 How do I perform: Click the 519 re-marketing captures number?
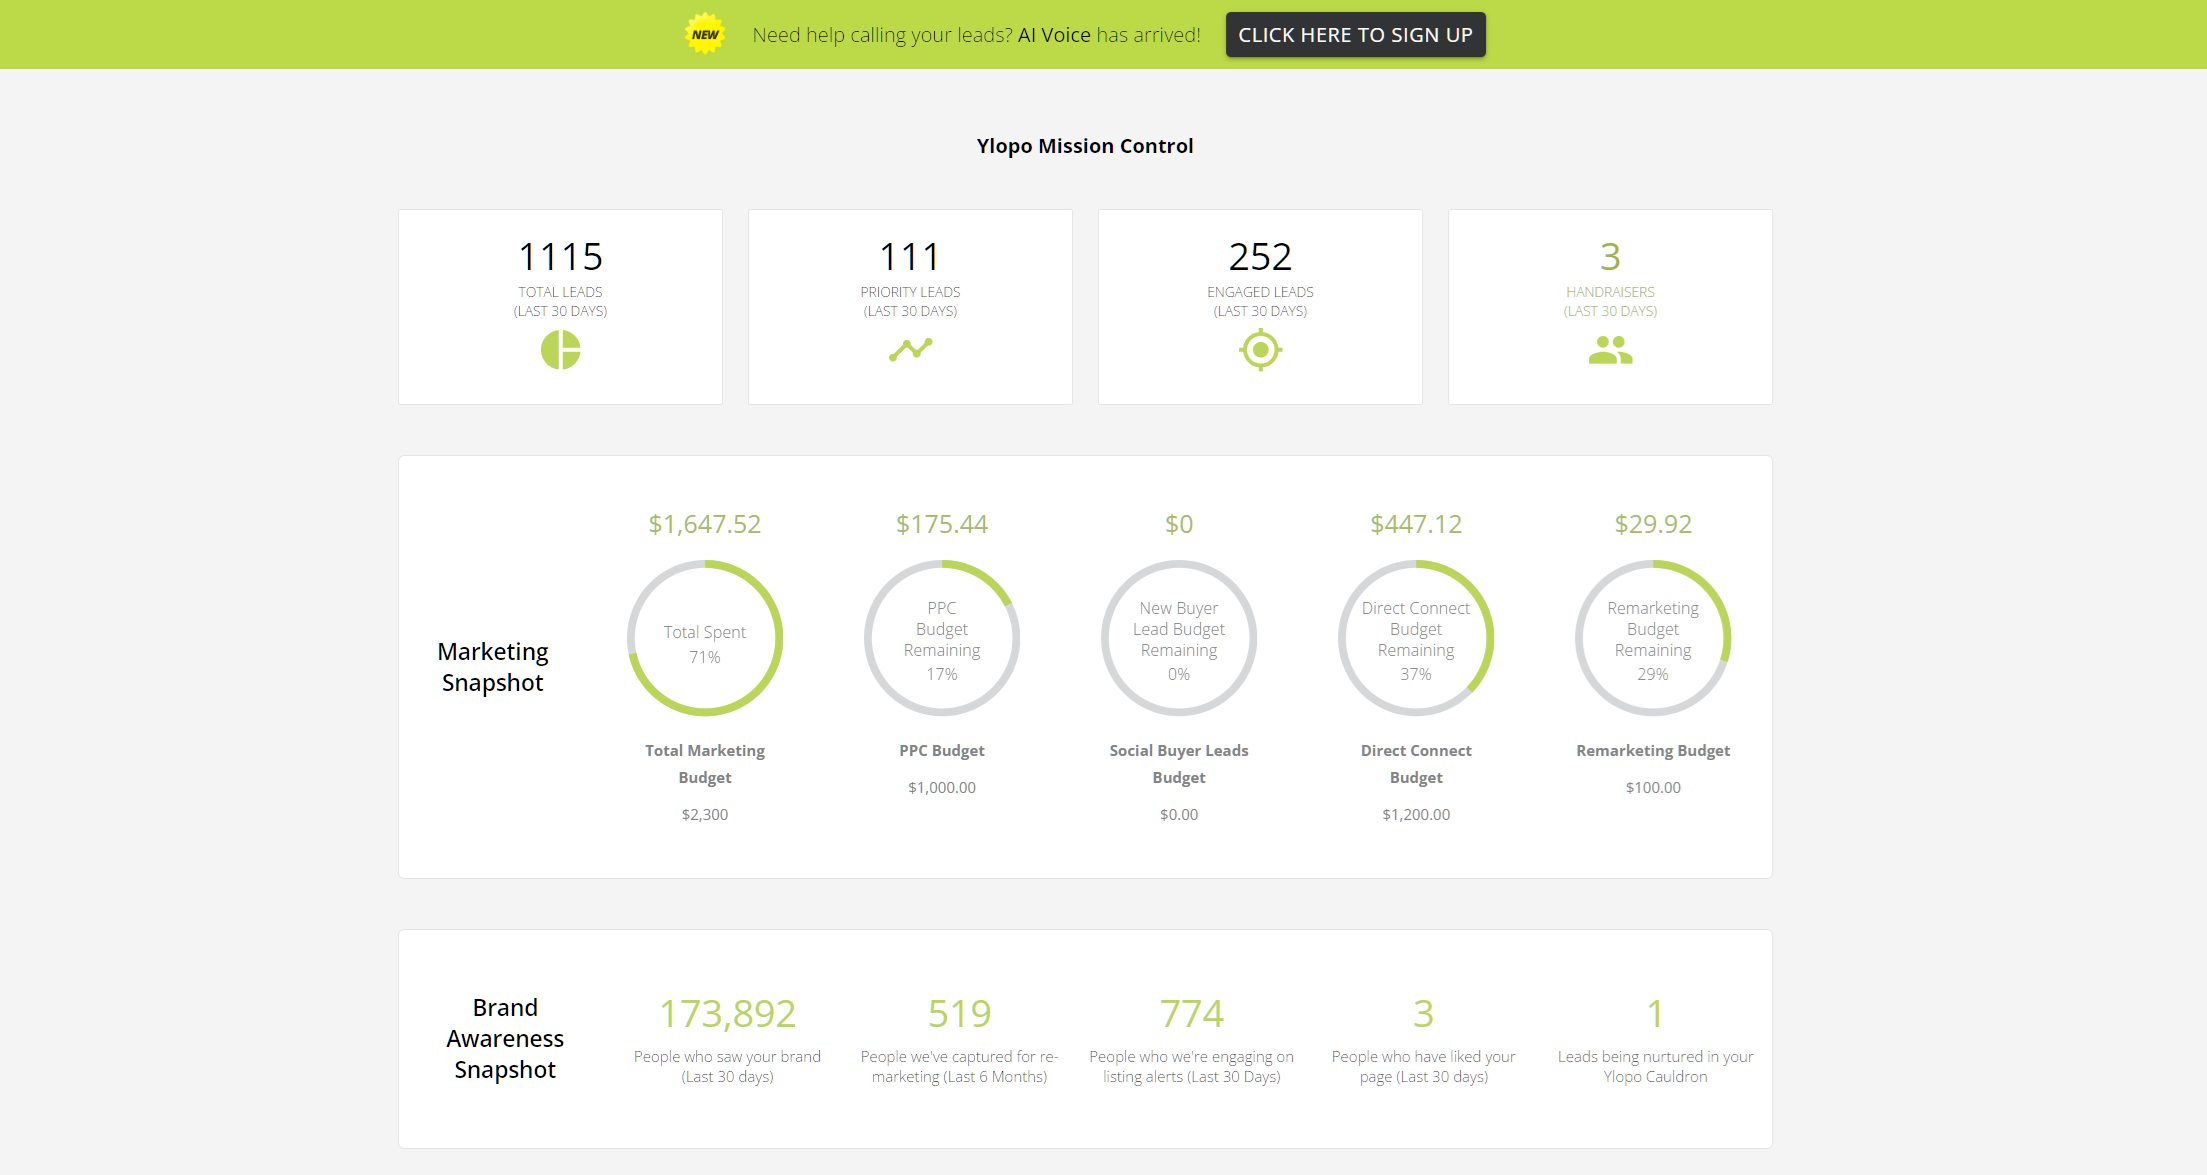coord(958,1013)
